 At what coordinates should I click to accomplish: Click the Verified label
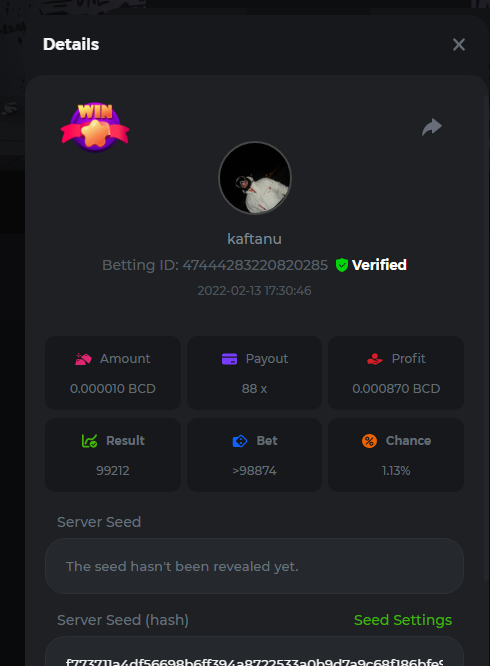click(379, 265)
